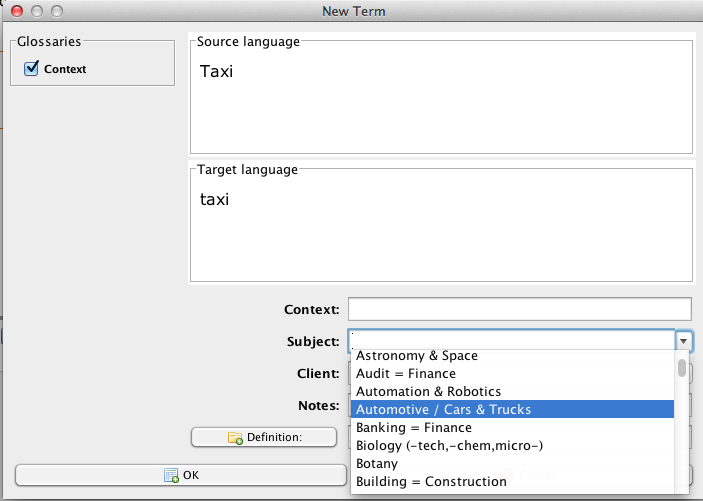Click the subject list scrollbar thumb
The width and height of the screenshot is (703, 501).
click(682, 369)
